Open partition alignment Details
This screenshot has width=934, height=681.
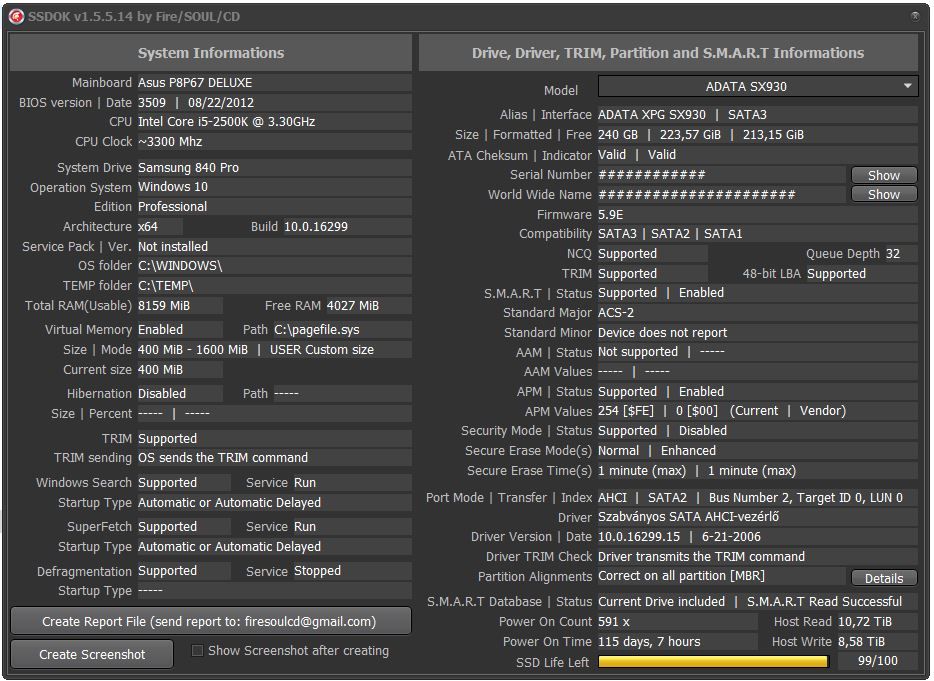click(x=883, y=578)
